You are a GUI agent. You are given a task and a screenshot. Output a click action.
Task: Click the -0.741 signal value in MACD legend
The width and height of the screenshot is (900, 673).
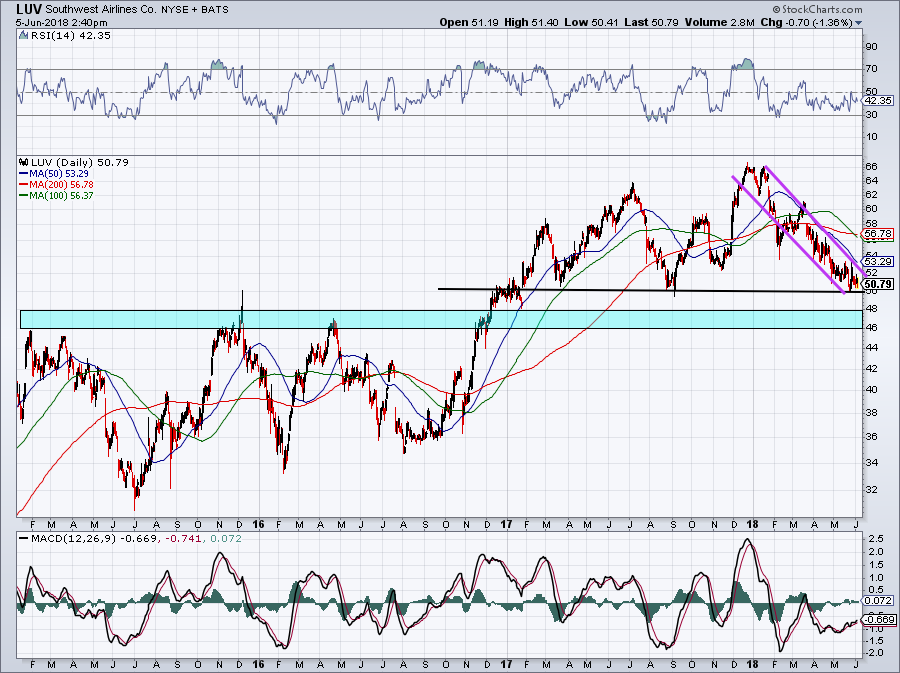[x=184, y=539]
